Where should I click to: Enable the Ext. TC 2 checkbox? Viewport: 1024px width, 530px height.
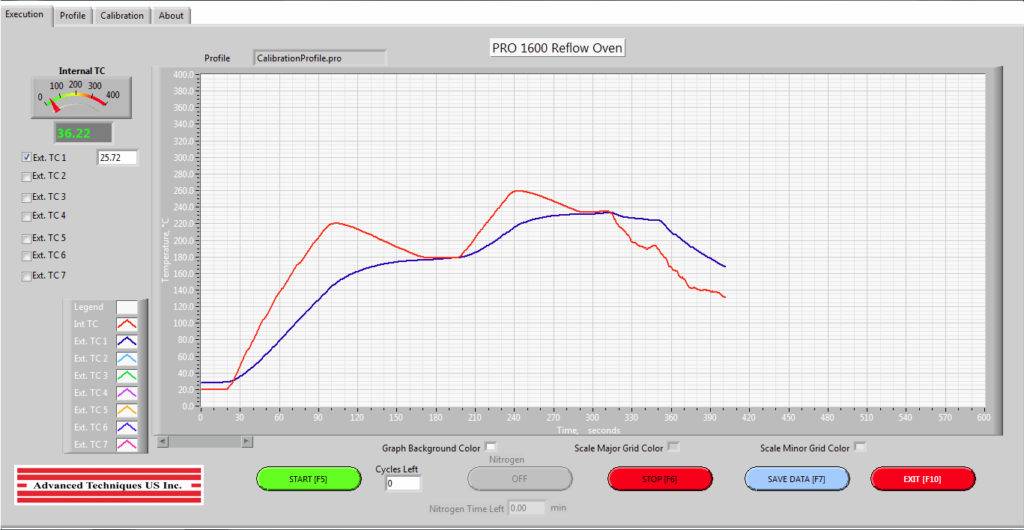click(x=26, y=176)
